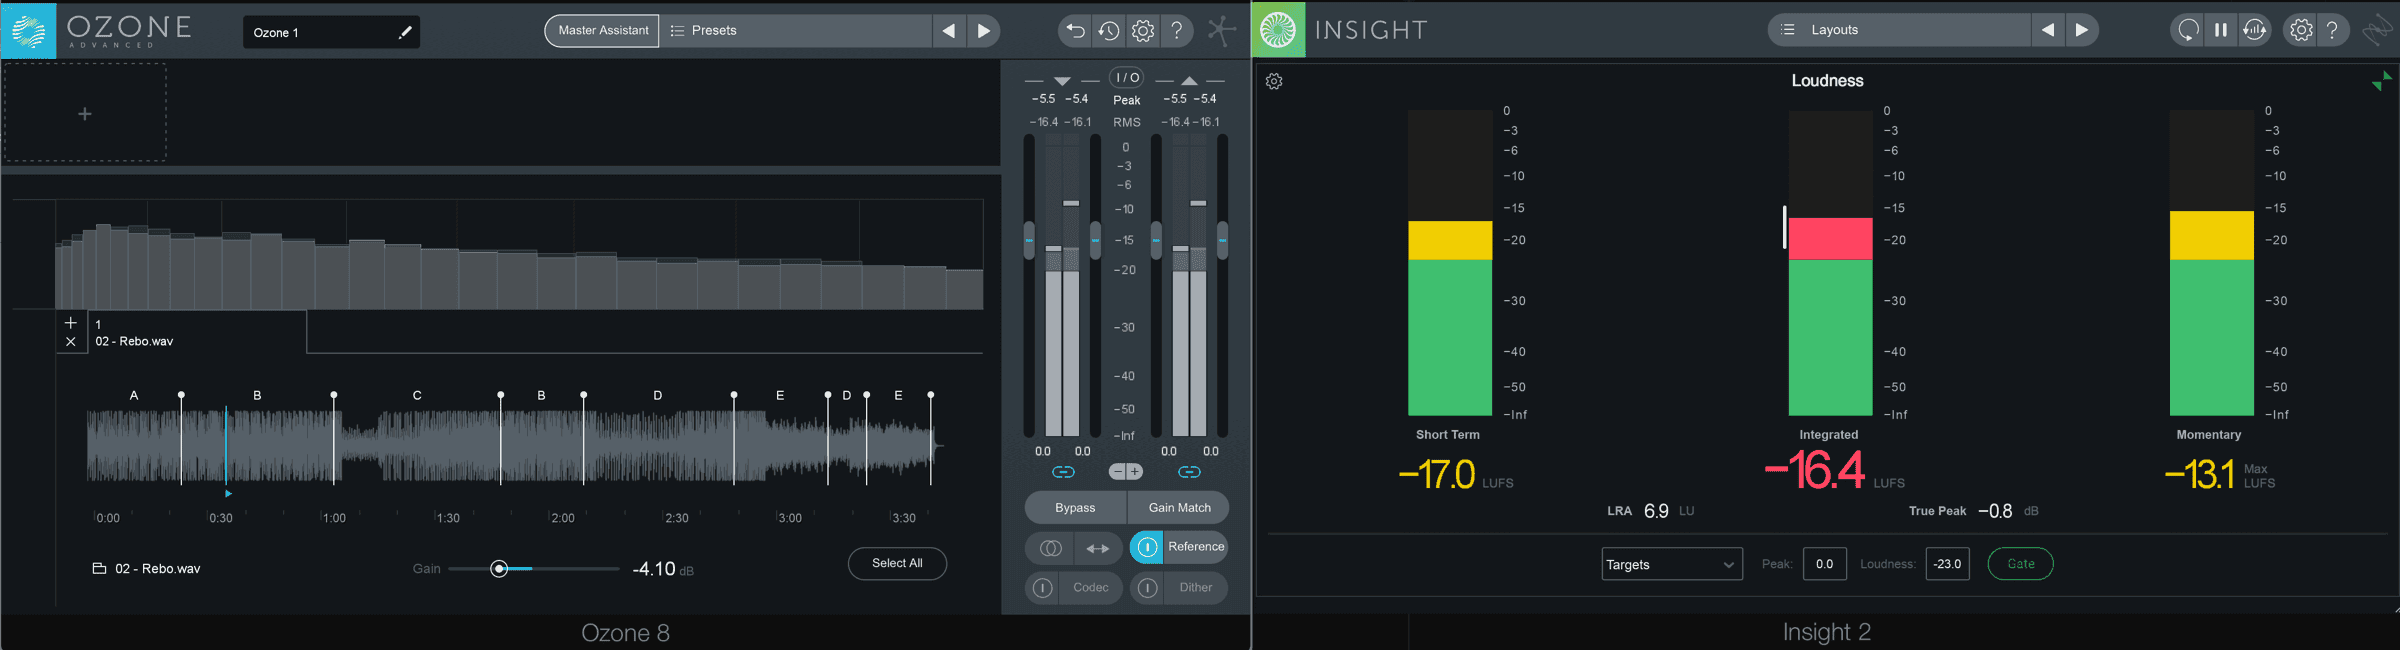Enable Gain Match in Ozone
The height and width of the screenshot is (650, 2400).
(1179, 508)
